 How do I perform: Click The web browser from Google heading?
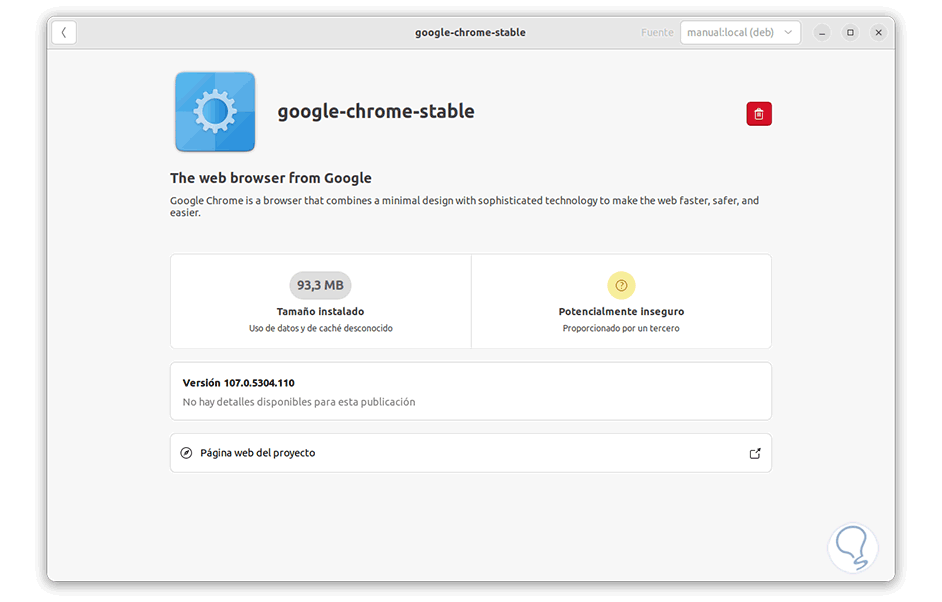click(270, 177)
